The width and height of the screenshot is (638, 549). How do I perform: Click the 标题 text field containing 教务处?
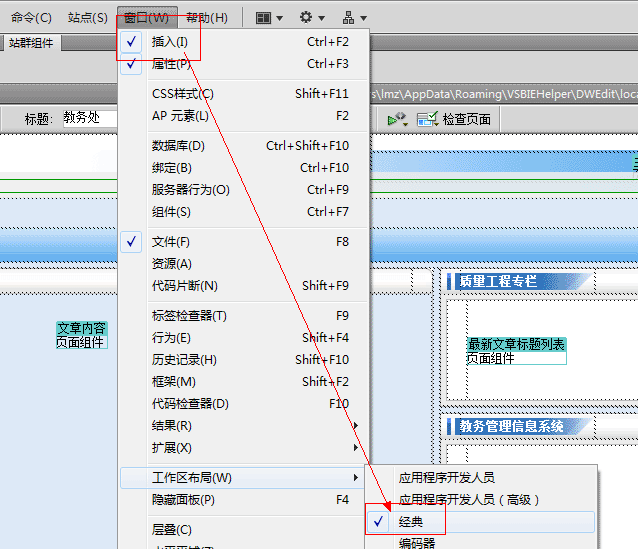click(x=88, y=119)
